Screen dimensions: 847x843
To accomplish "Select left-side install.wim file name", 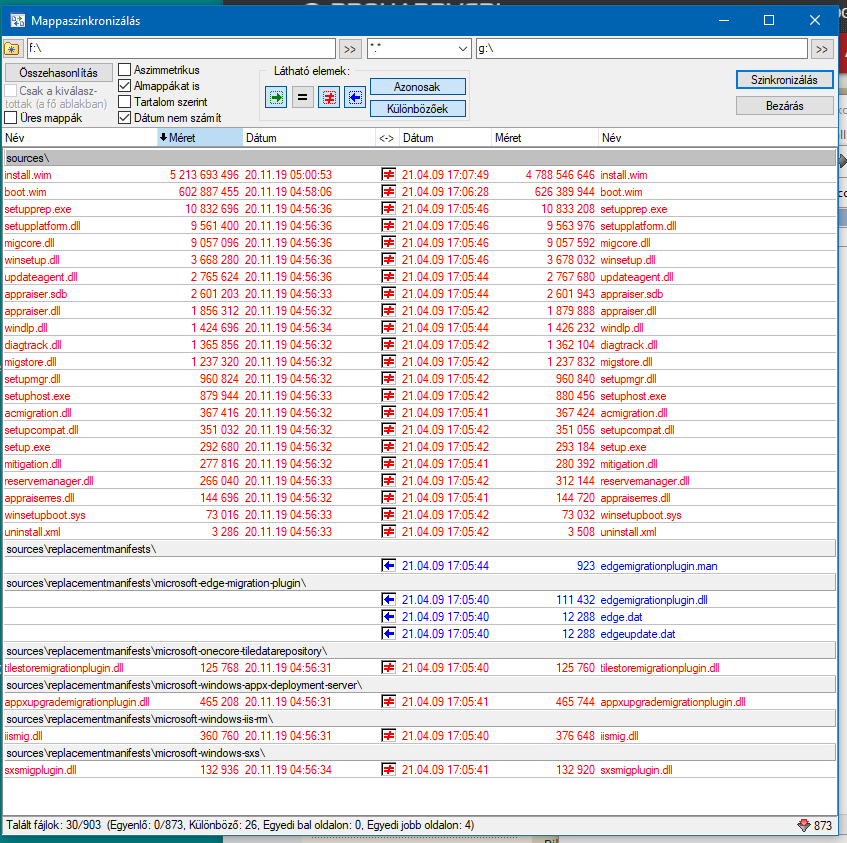I will pyautogui.click(x=28, y=175).
